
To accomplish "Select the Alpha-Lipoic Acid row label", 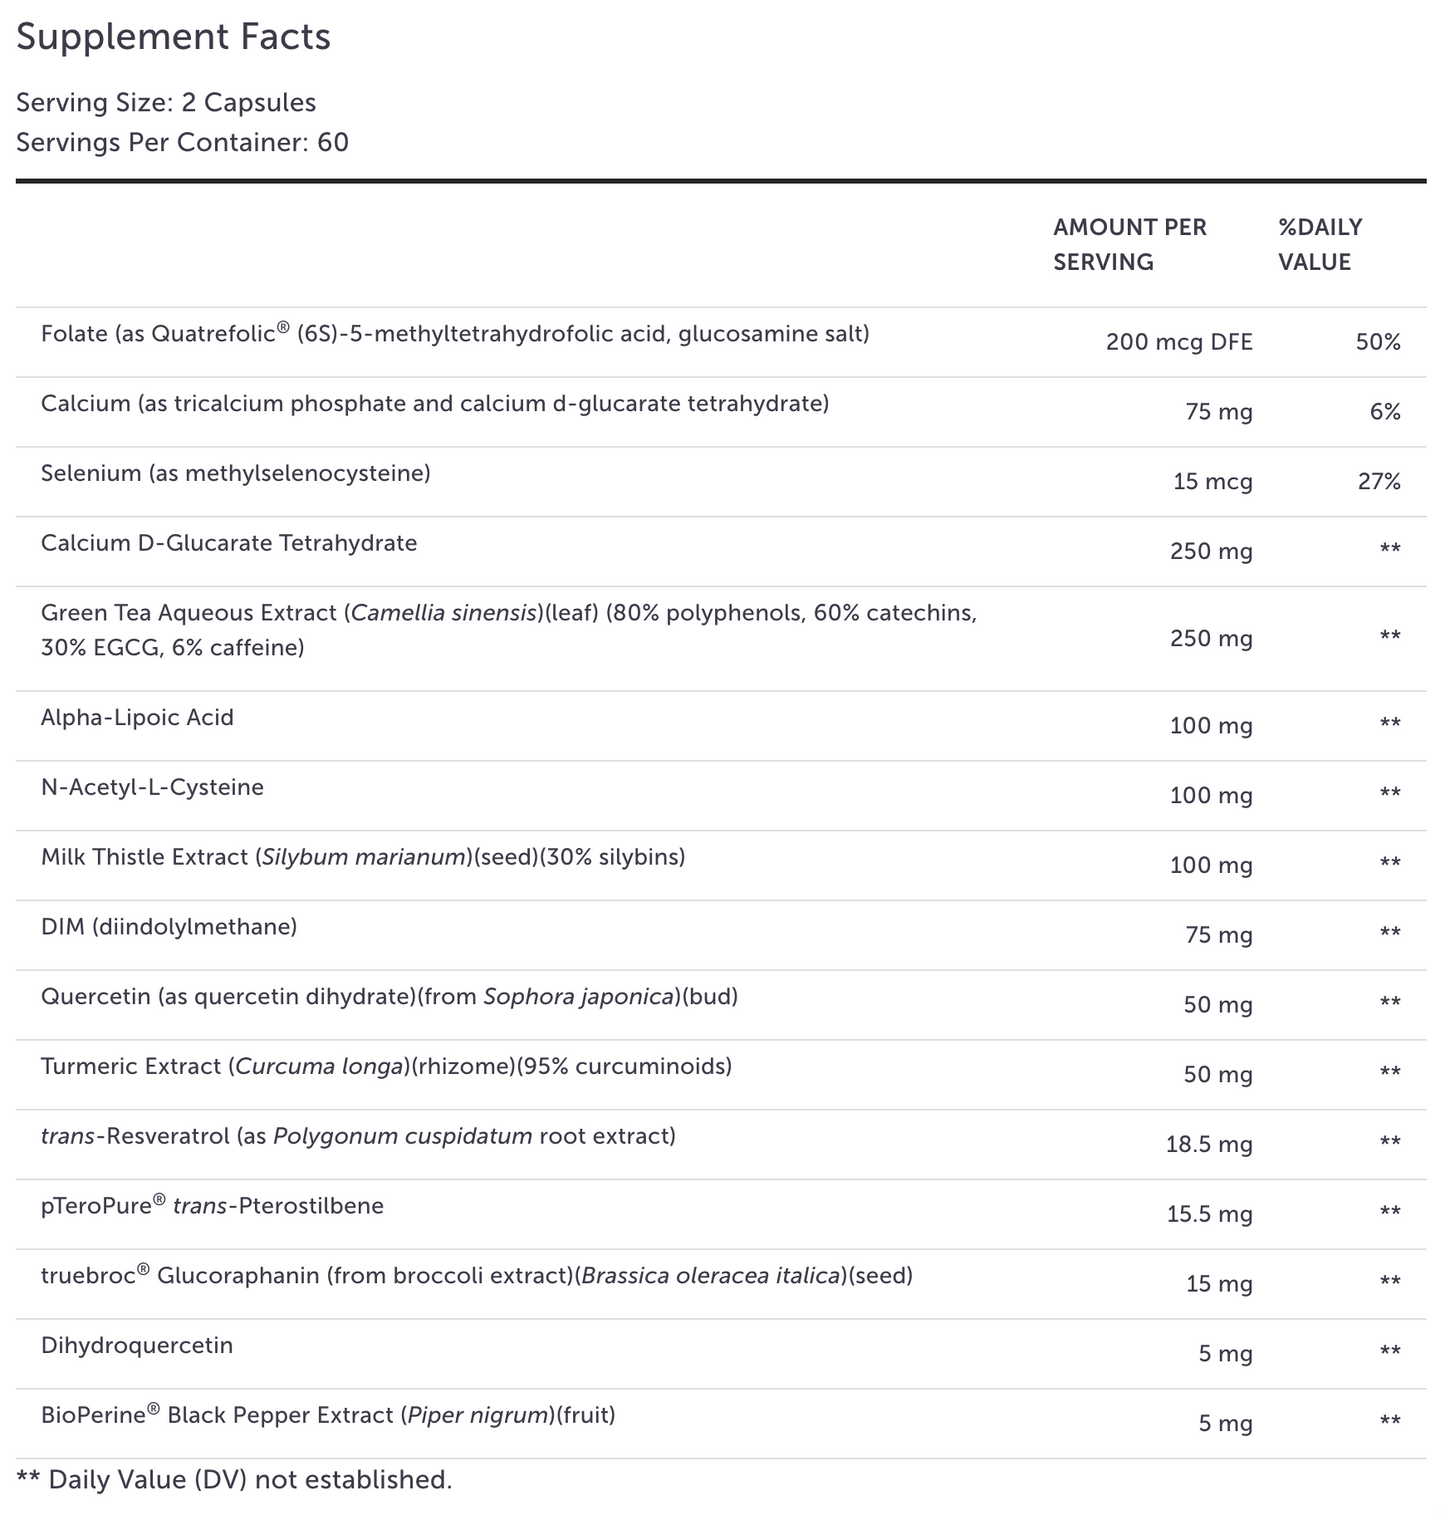I will (137, 718).
